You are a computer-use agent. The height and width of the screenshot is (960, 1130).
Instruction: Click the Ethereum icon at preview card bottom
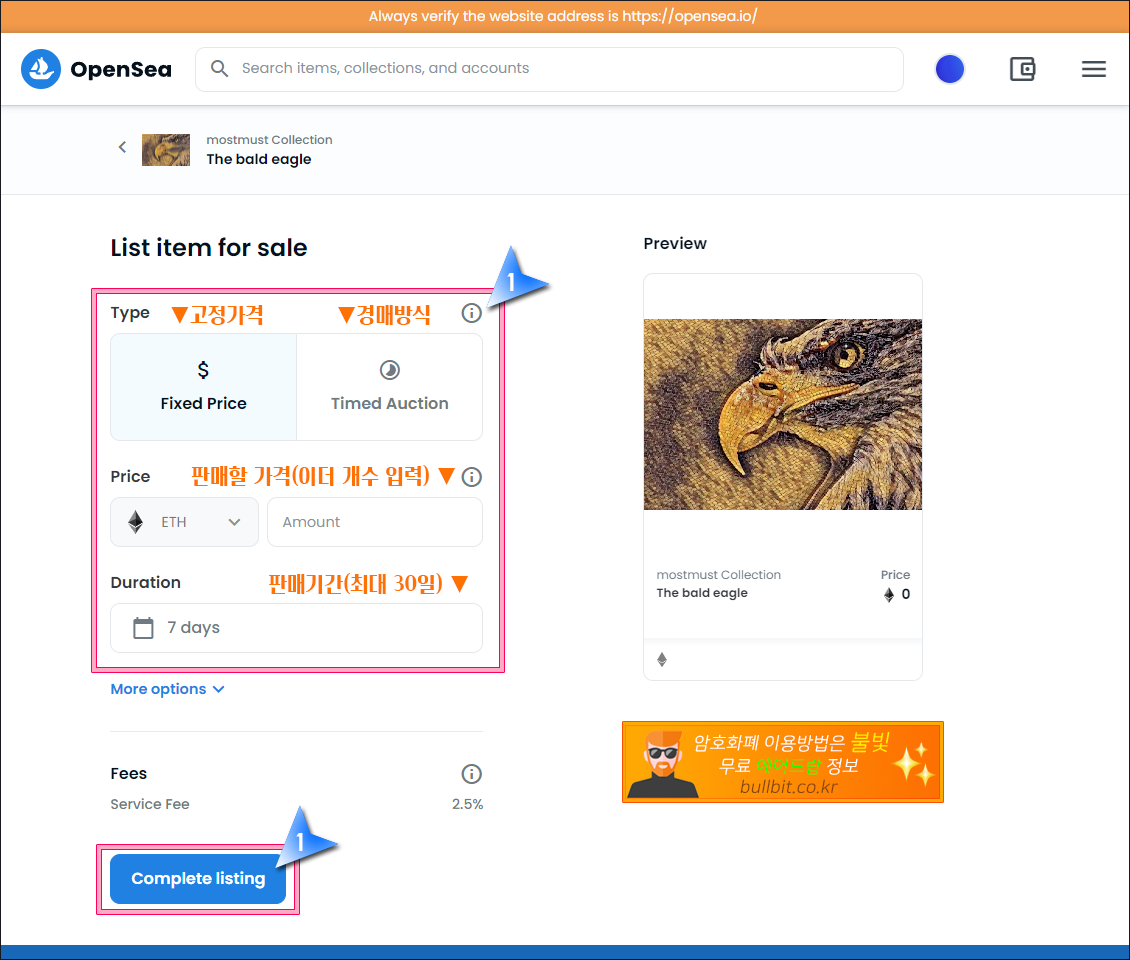[x=662, y=659]
